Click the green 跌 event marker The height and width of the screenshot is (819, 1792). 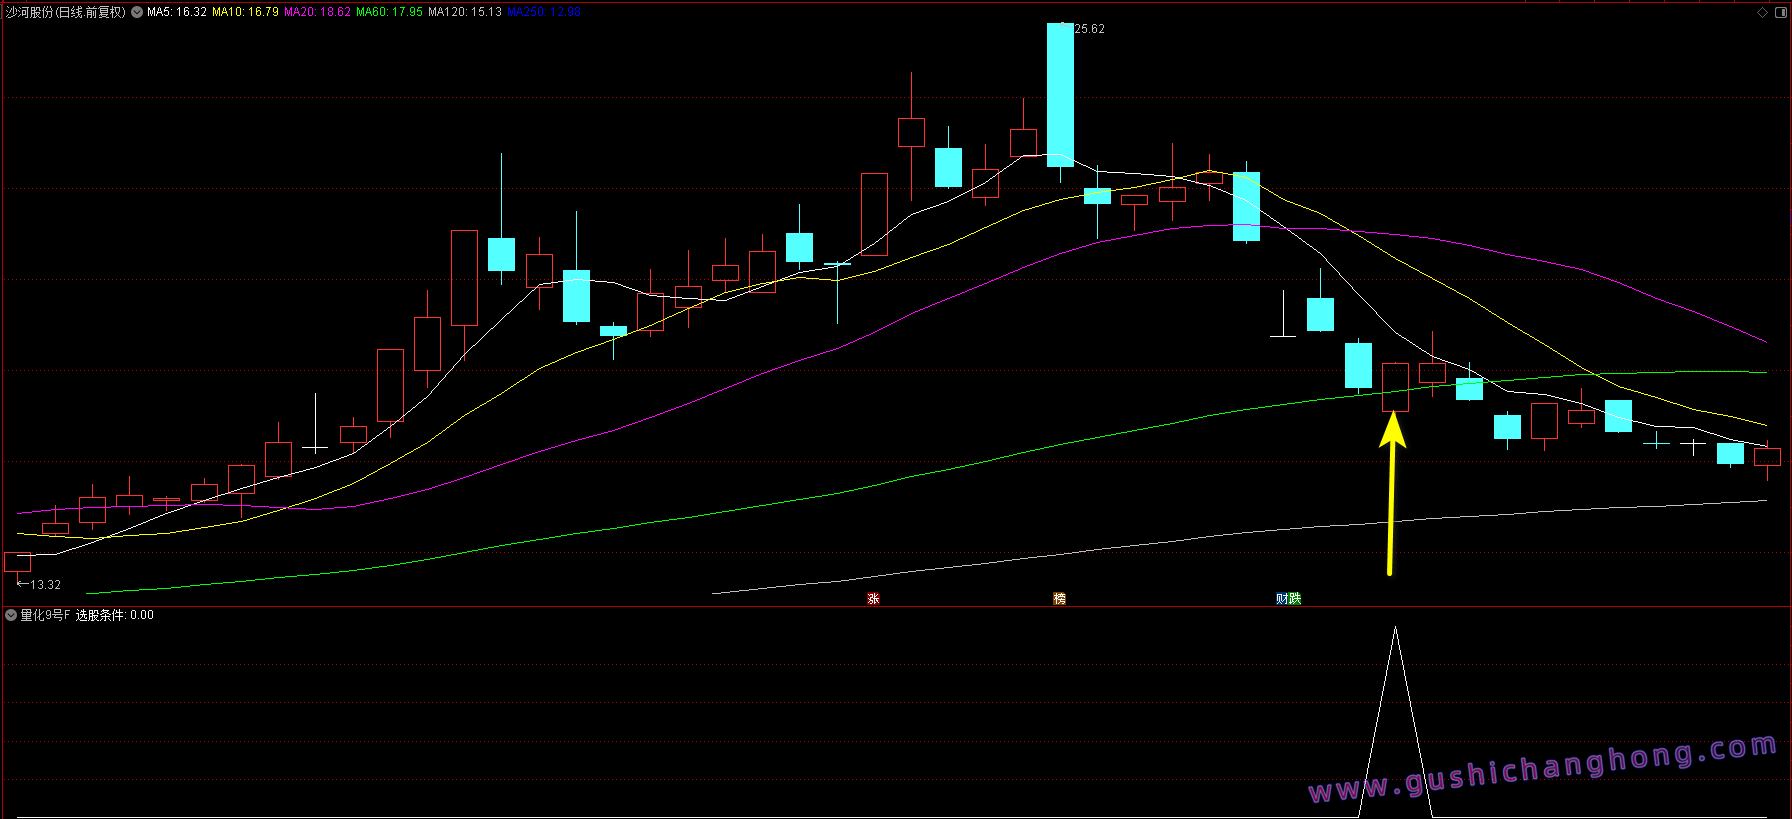[1295, 599]
